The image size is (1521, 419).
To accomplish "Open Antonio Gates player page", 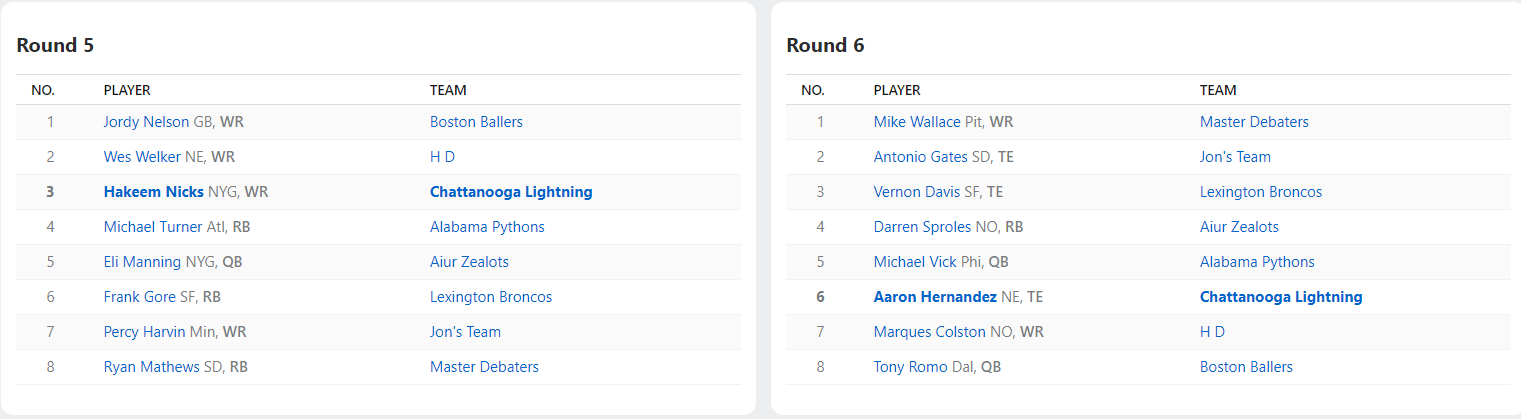I will (921, 157).
